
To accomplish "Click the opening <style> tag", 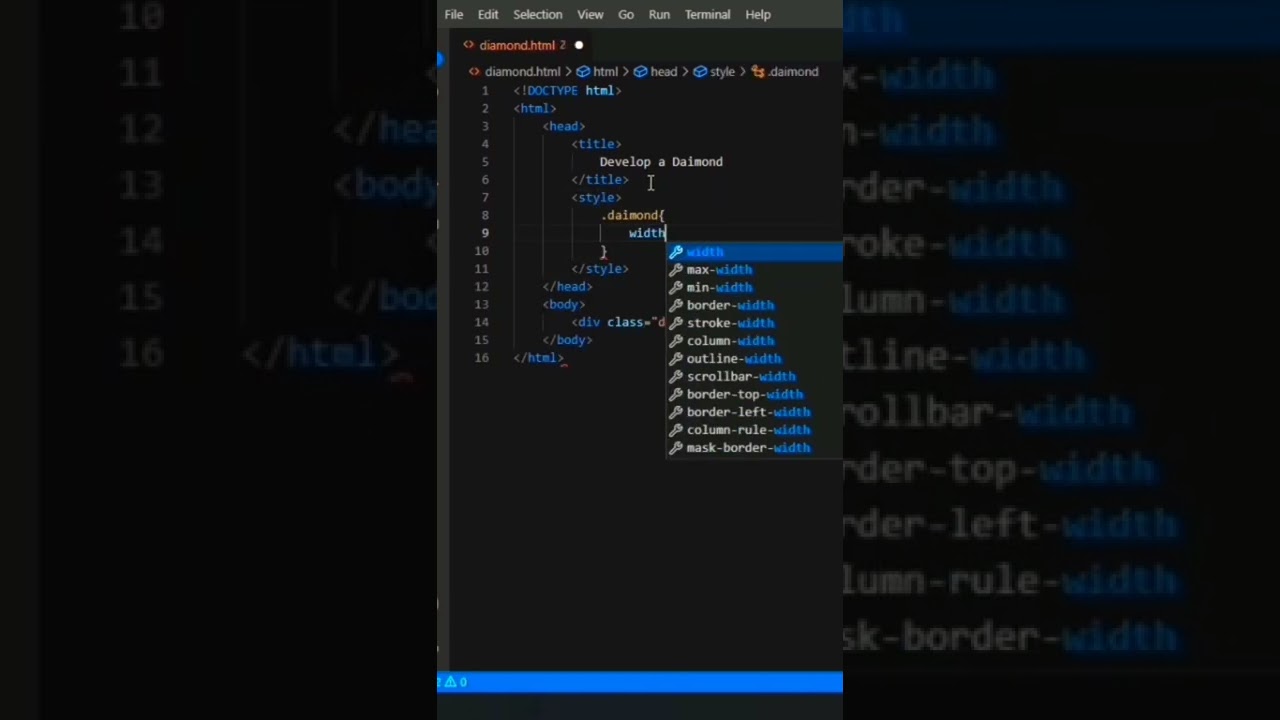I will coord(596,198).
